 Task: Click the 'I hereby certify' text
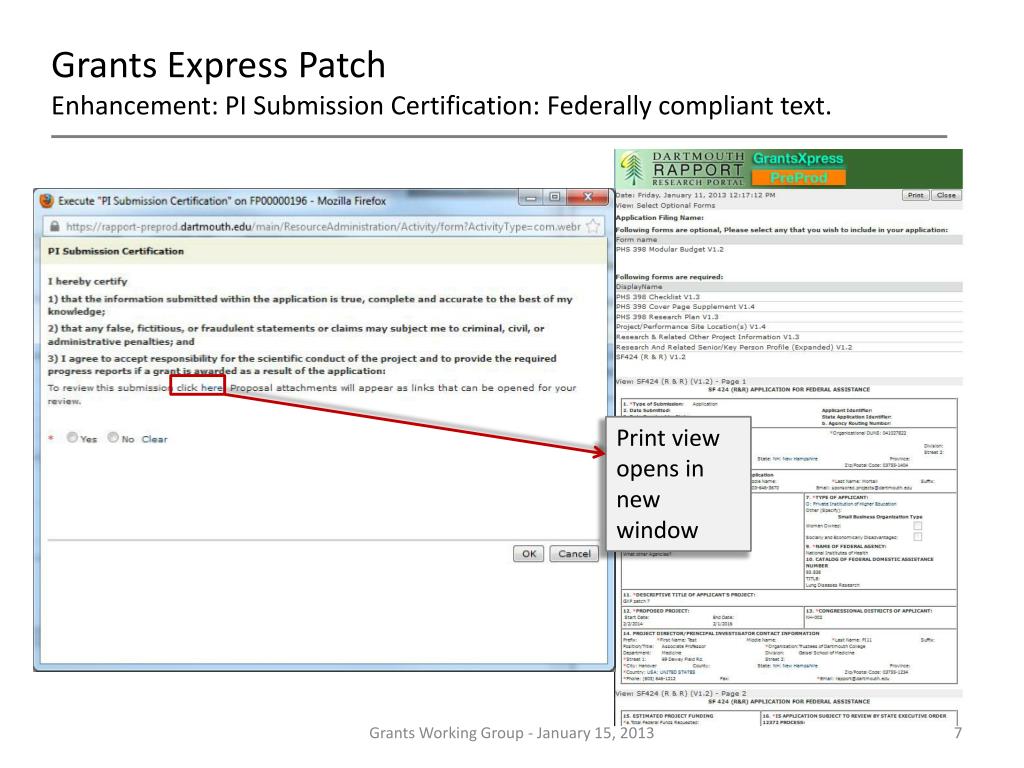pos(88,281)
